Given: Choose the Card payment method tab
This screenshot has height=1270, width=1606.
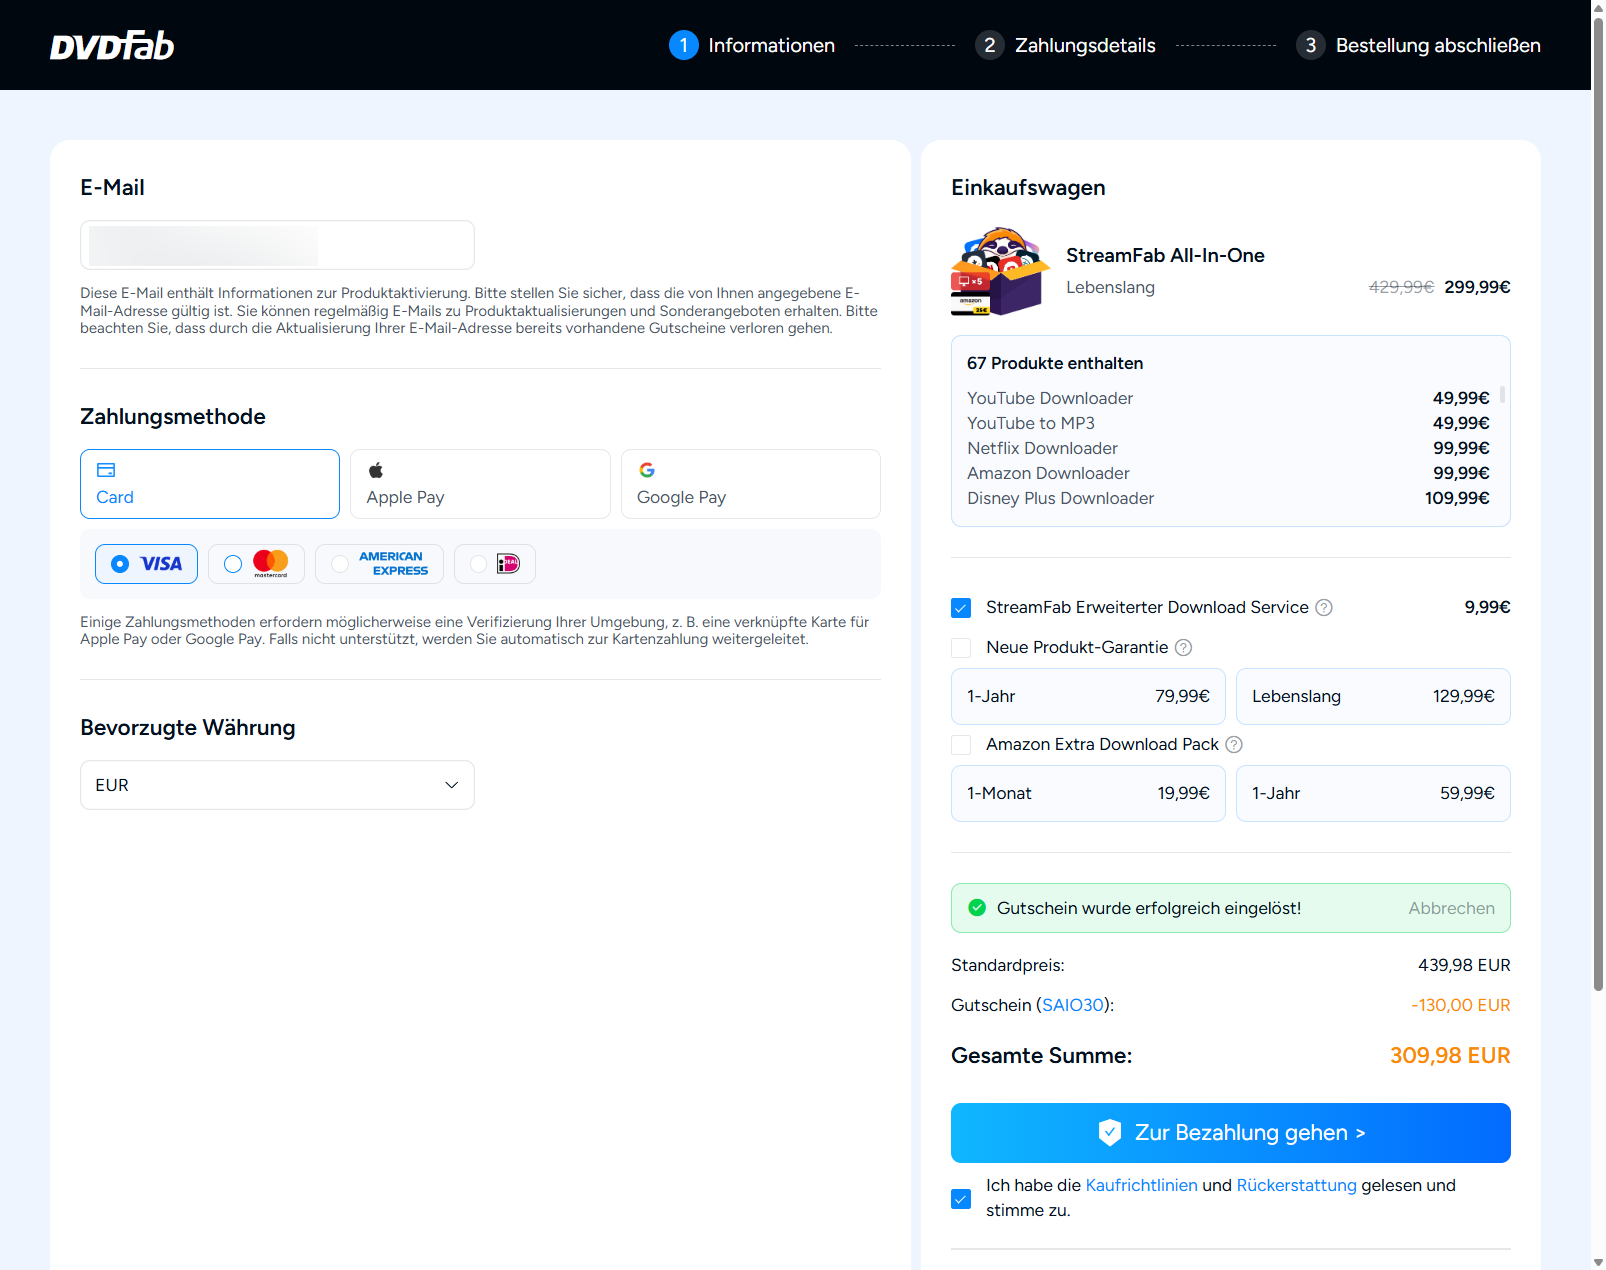Looking at the screenshot, I should point(210,484).
